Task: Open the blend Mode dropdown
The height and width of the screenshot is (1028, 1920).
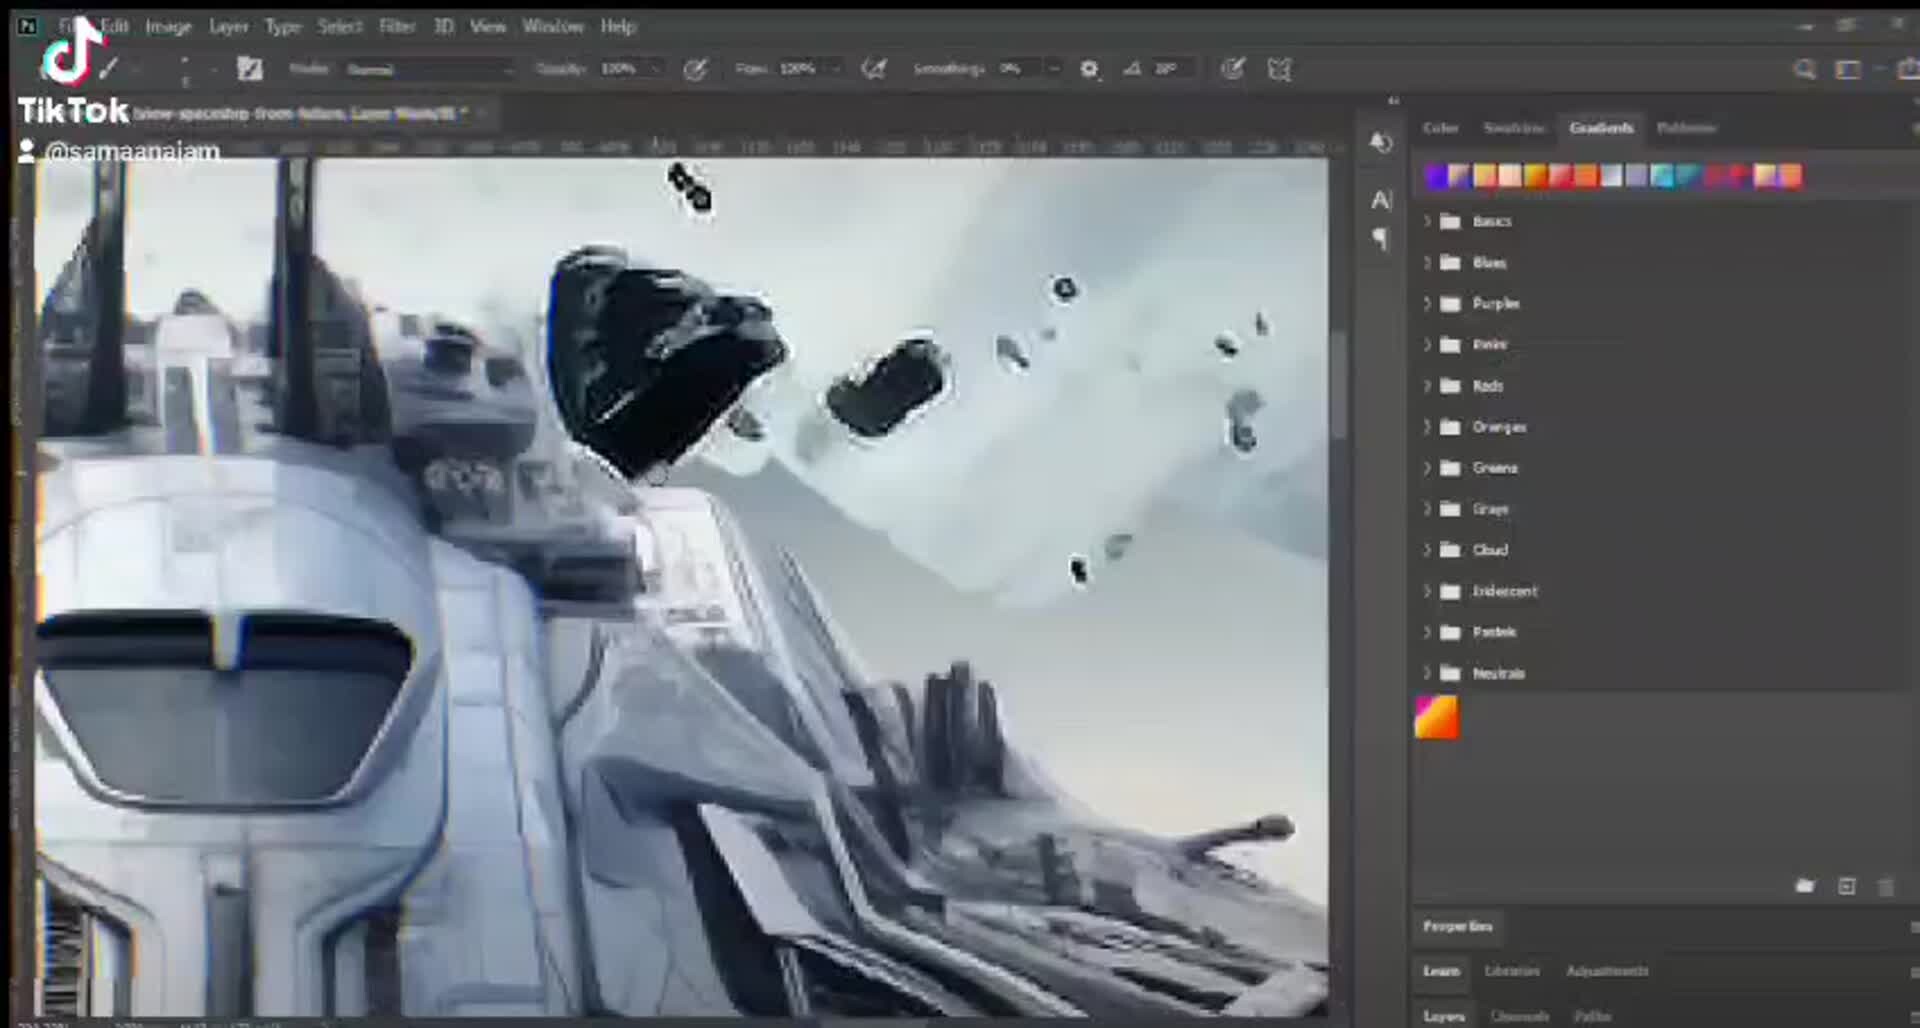Action: coord(430,68)
